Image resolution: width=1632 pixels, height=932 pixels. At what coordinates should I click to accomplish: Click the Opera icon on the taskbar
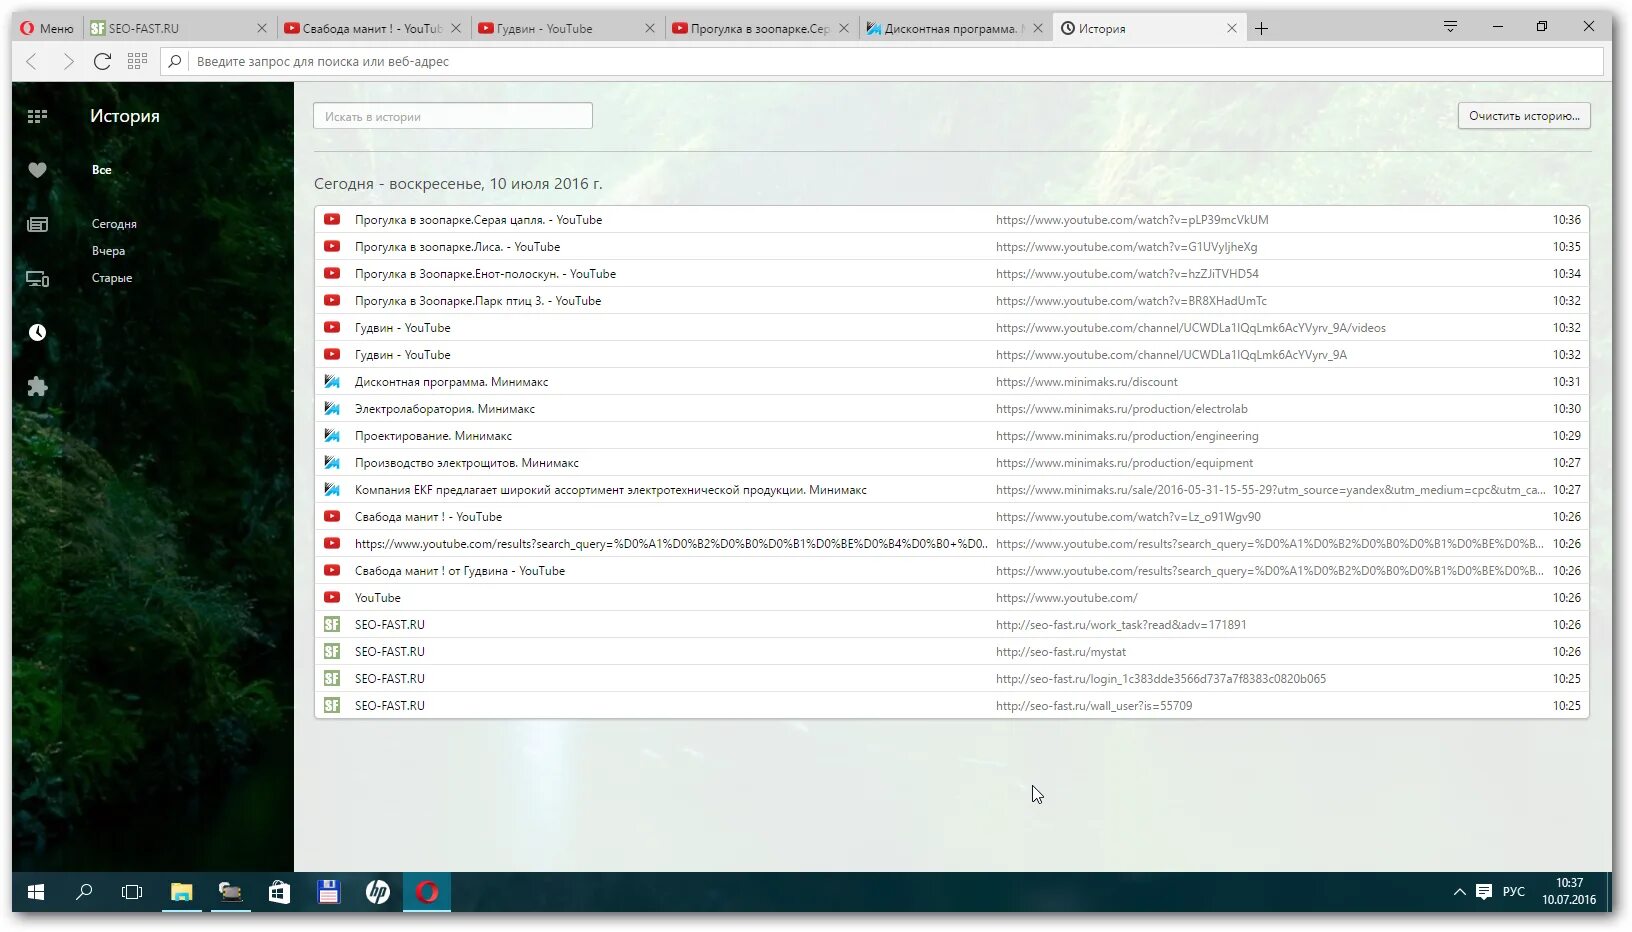[427, 892]
